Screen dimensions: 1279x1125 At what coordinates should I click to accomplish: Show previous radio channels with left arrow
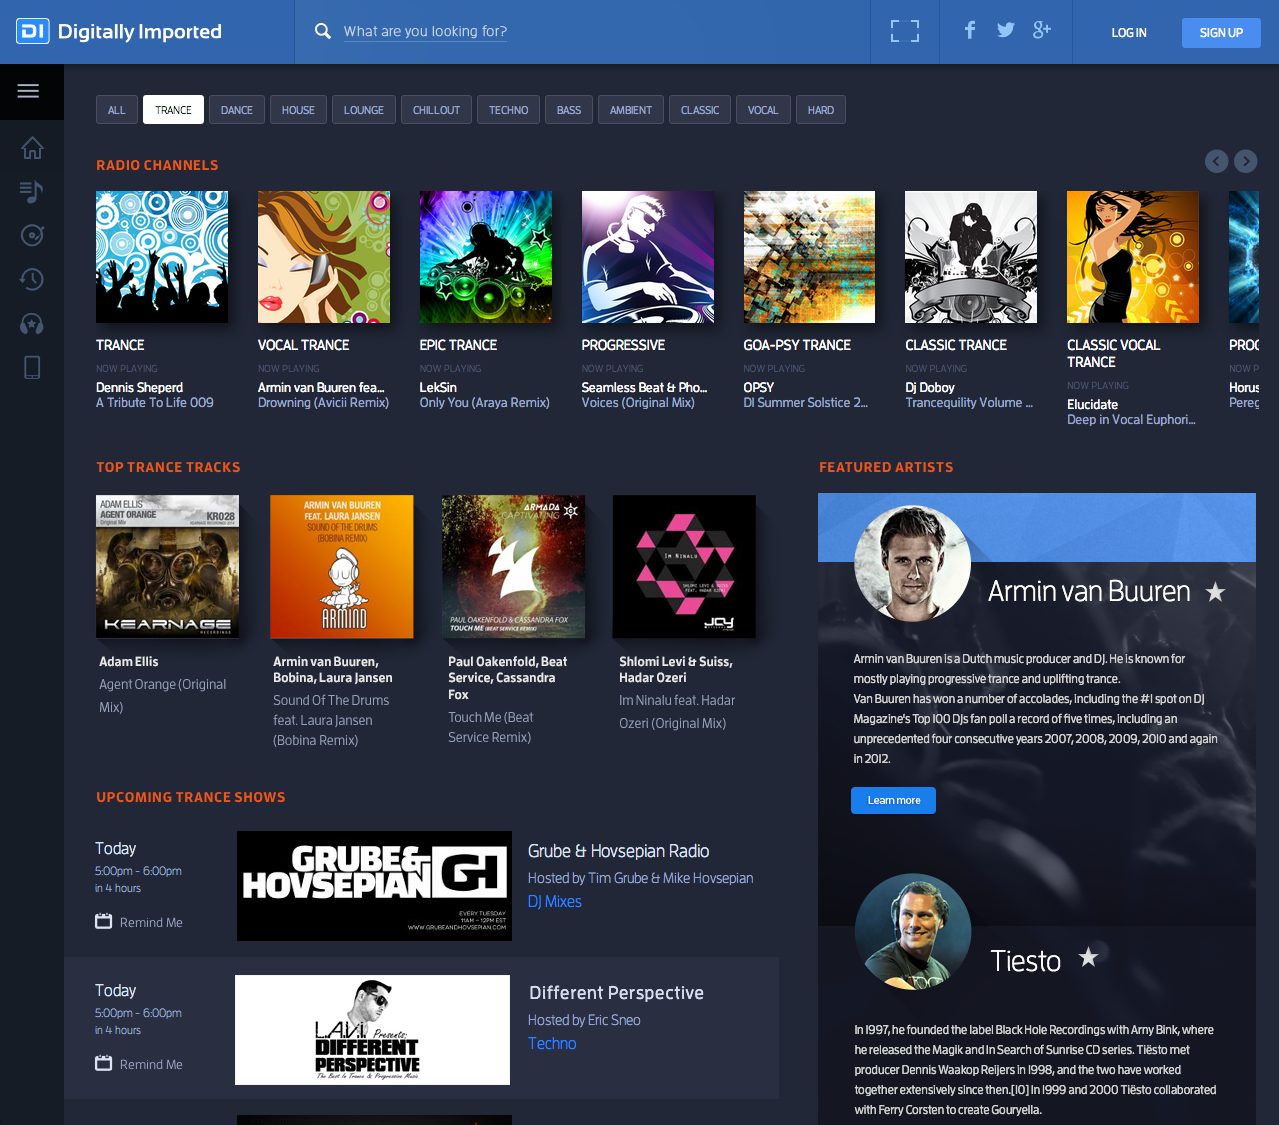1216,161
